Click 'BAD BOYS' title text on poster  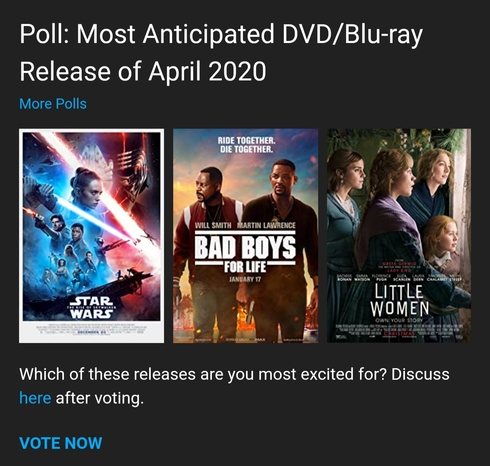(245, 247)
